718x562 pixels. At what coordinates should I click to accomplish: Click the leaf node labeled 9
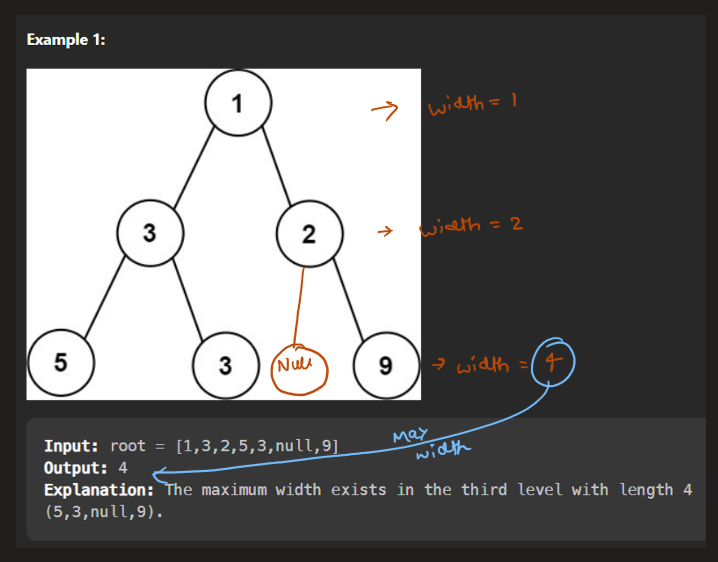(x=386, y=365)
